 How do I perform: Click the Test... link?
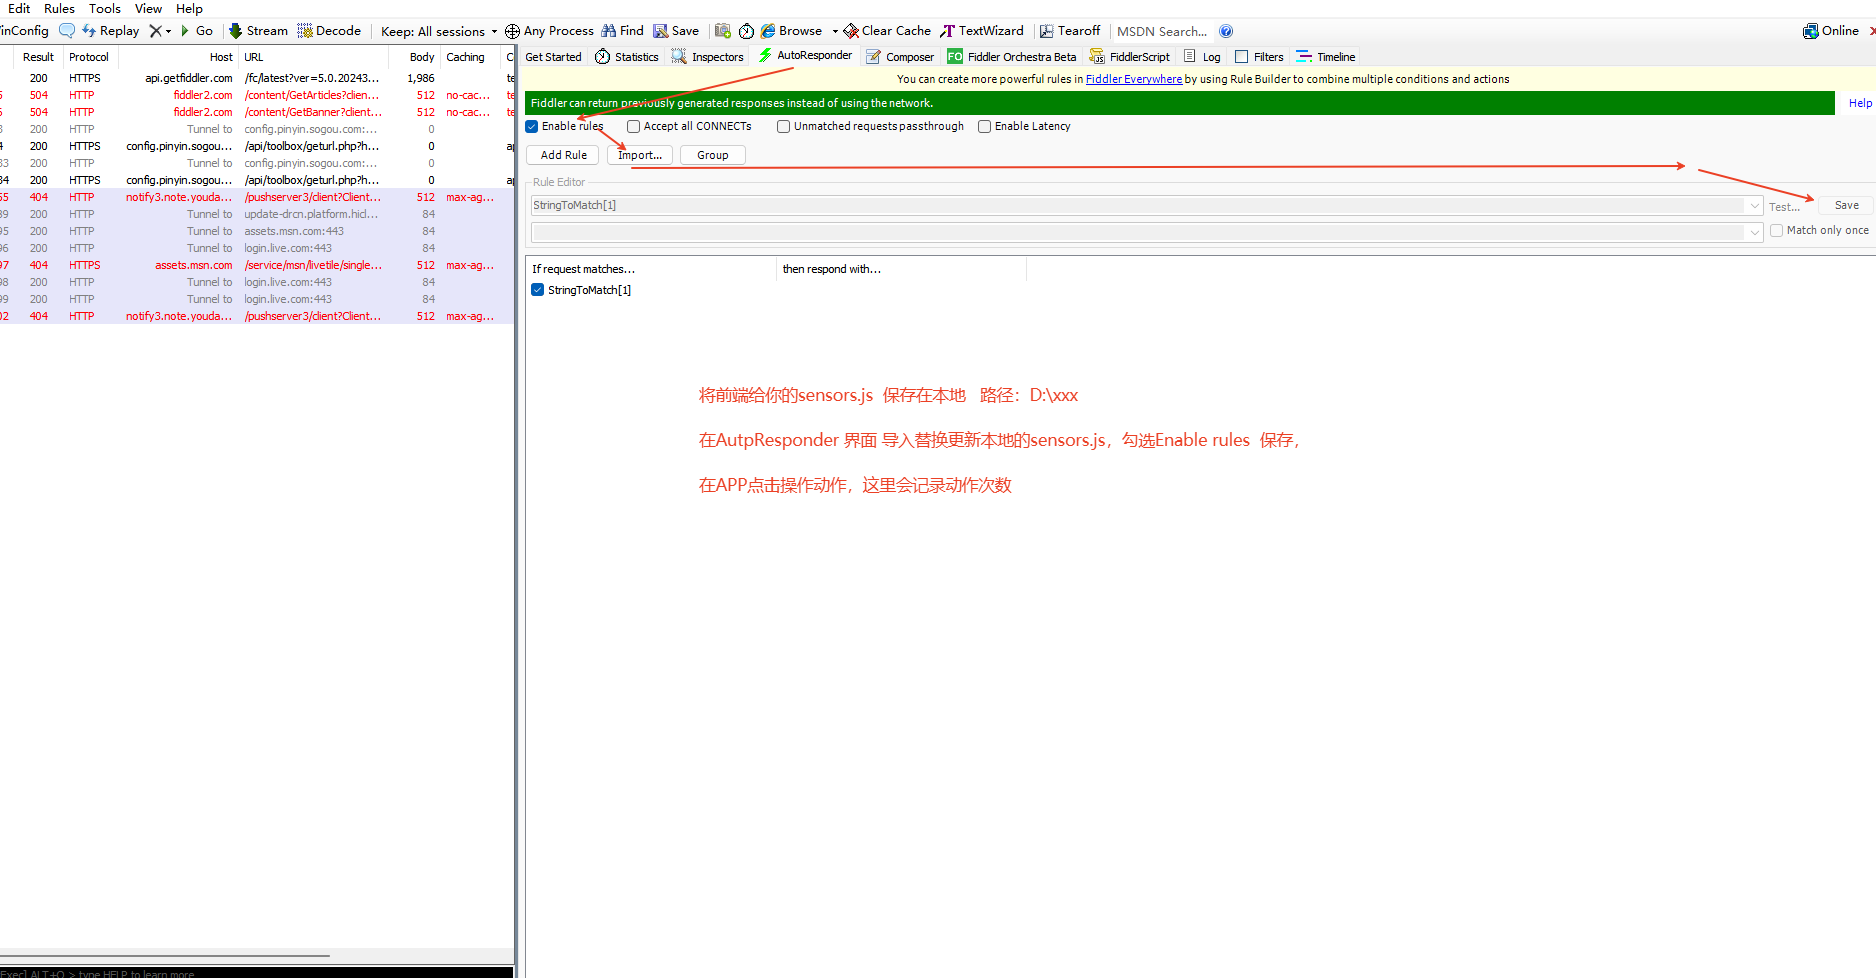pos(1784,207)
